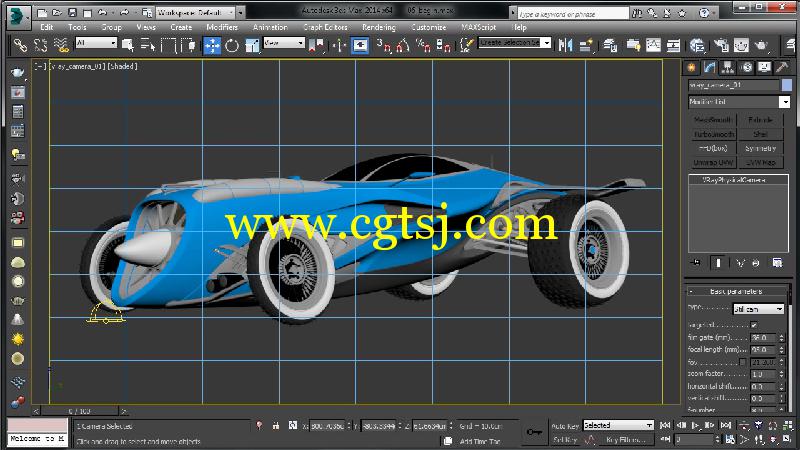Click the MeshSmooth modifier button
Image resolution: width=800 pixels, height=450 pixels.
pyautogui.click(x=713, y=120)
